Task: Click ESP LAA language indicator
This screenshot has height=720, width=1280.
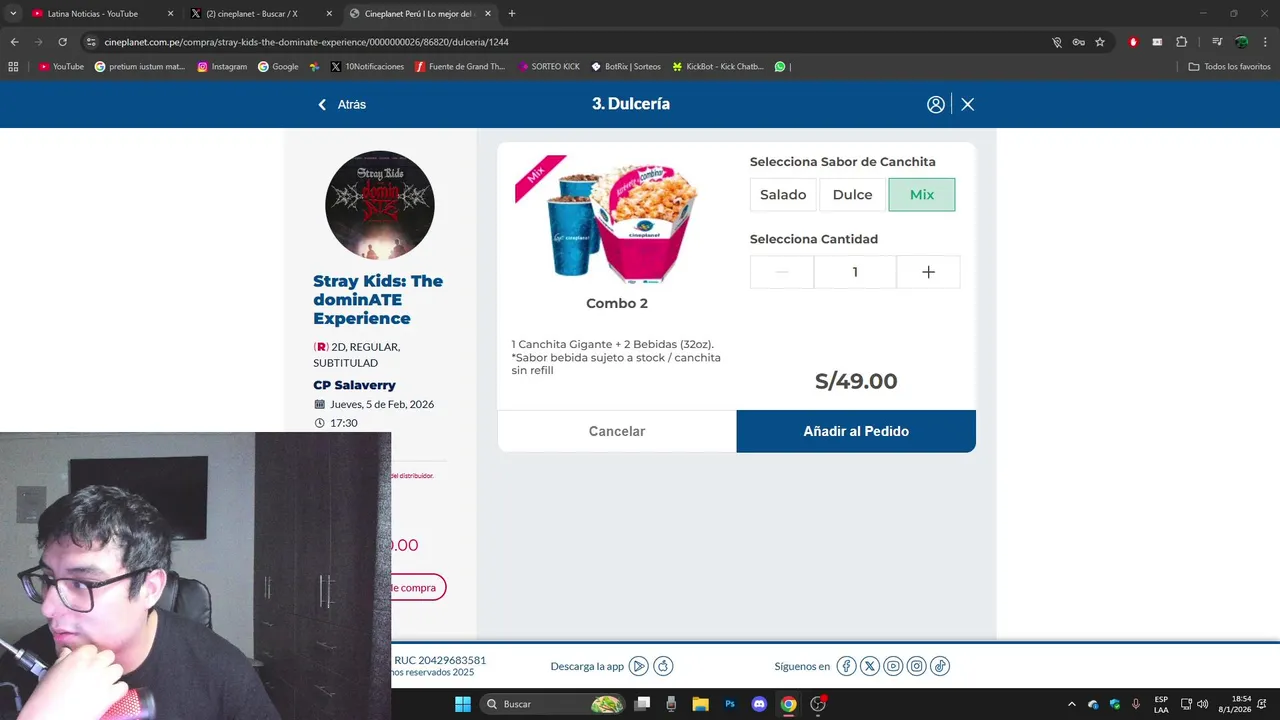Action: [1161, 704]
